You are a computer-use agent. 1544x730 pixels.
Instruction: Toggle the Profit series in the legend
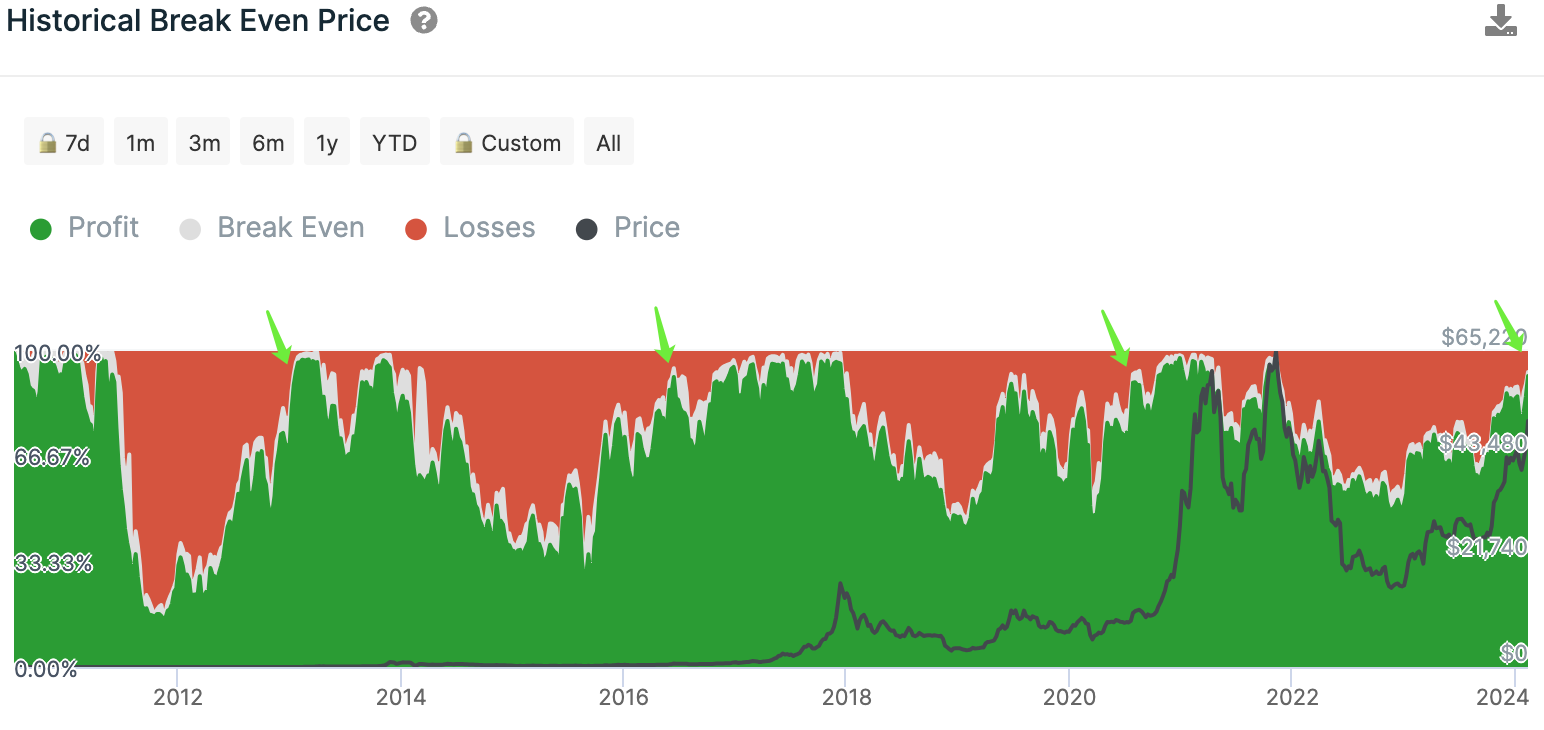[x=85, y=228]
